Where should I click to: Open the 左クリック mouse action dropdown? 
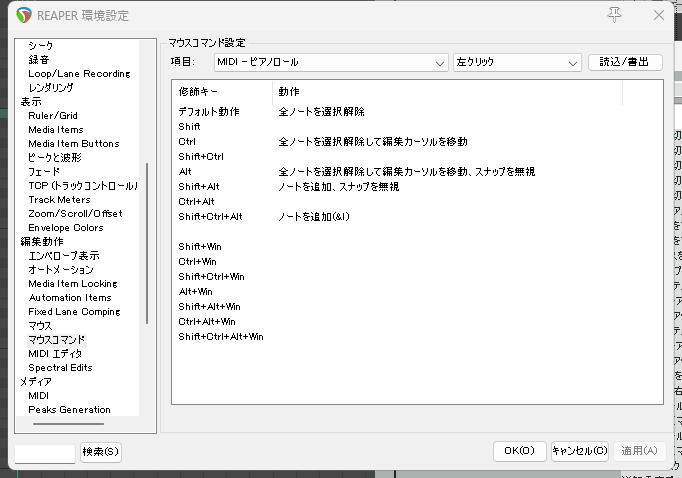click(517, 63)
